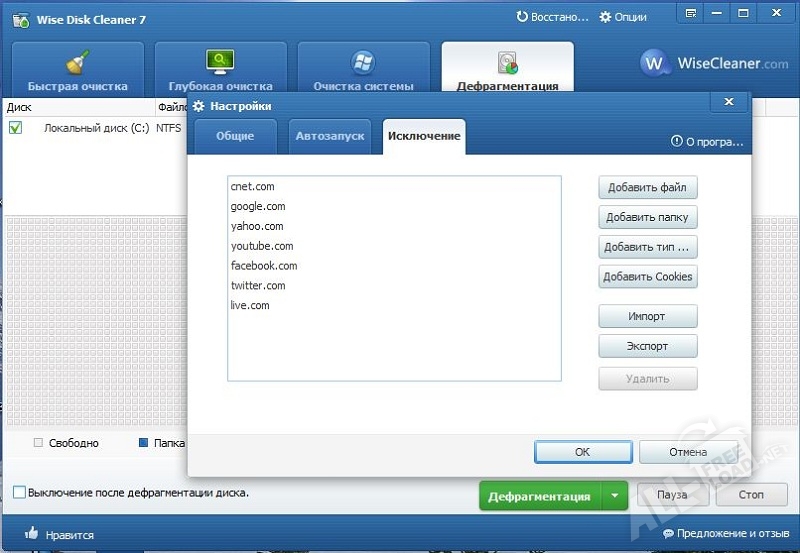800x553 pixels.
Task: Switch to the Автозапуск settings tab
Action: 330,136
